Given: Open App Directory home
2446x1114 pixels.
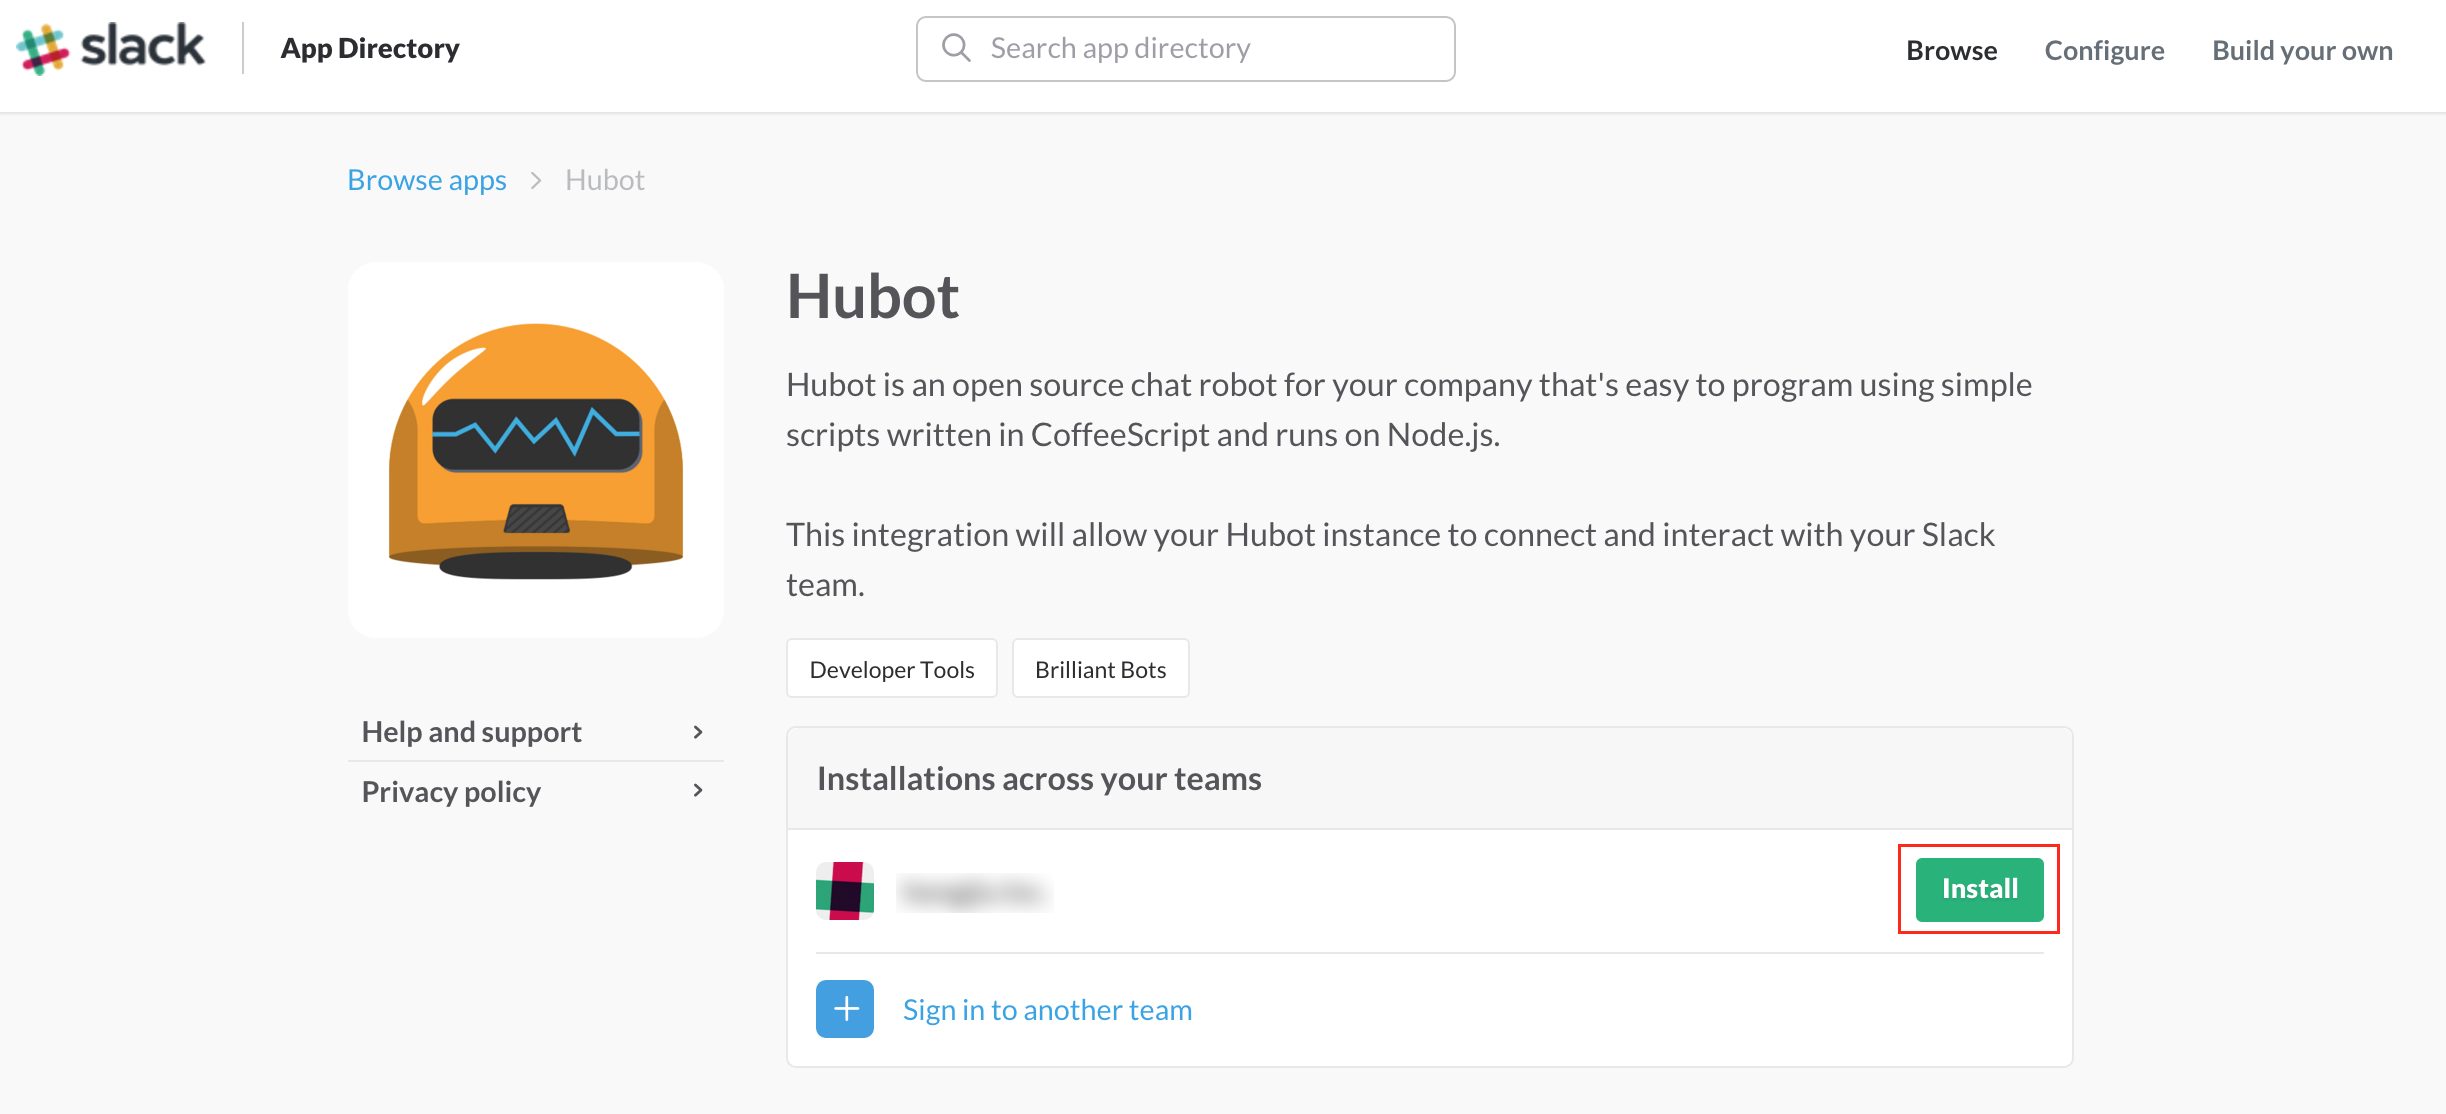Looking at the screenshot, I should [x=369, y=47].
